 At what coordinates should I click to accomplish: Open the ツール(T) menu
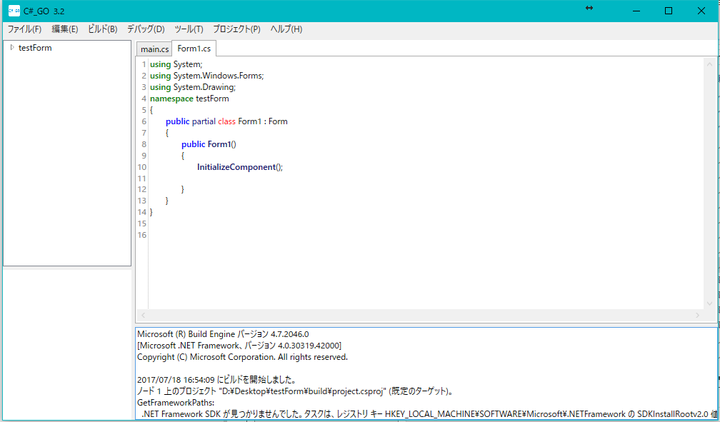tap(189, 29)
